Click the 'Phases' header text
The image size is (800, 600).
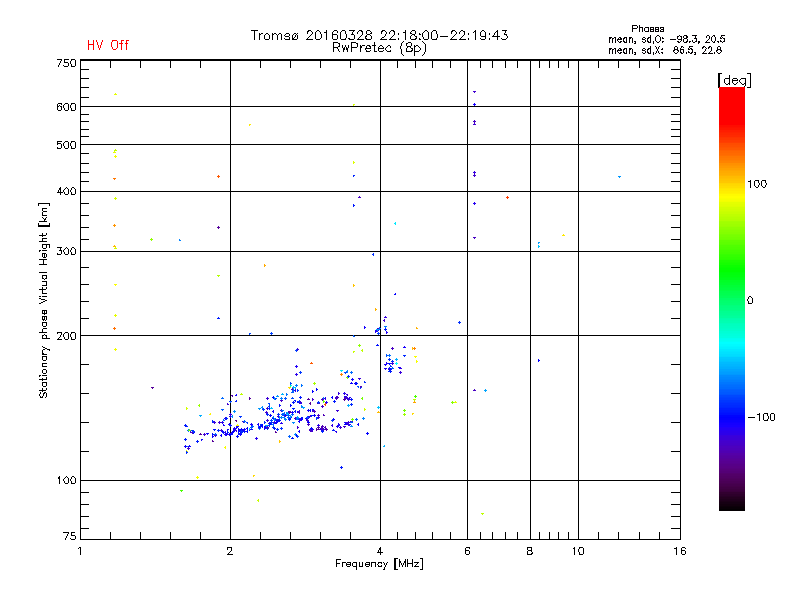647,29
